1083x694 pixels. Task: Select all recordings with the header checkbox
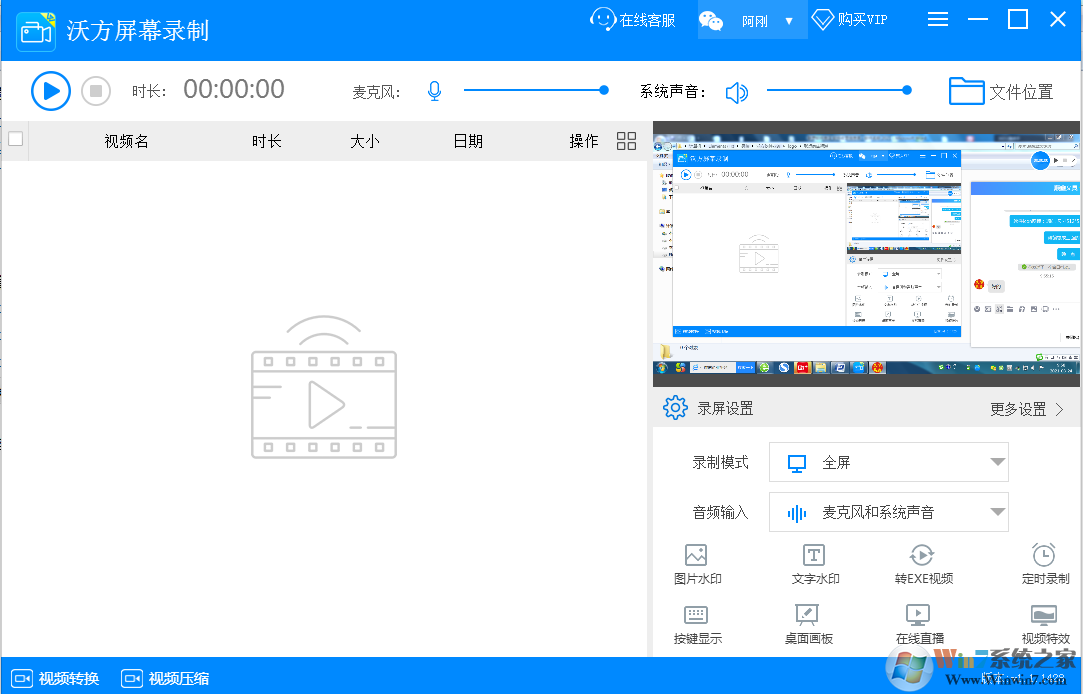click(15, 141)
